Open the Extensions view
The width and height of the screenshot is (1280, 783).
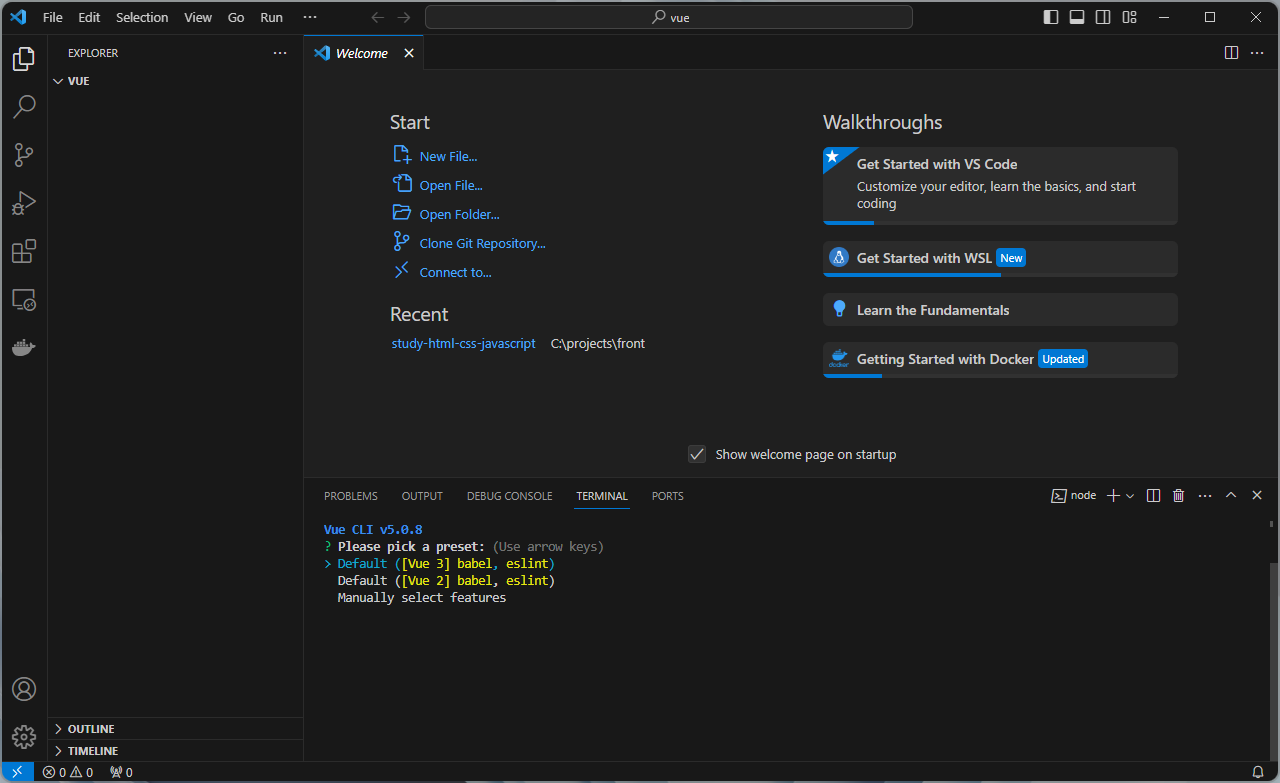[x=24, y=251]
